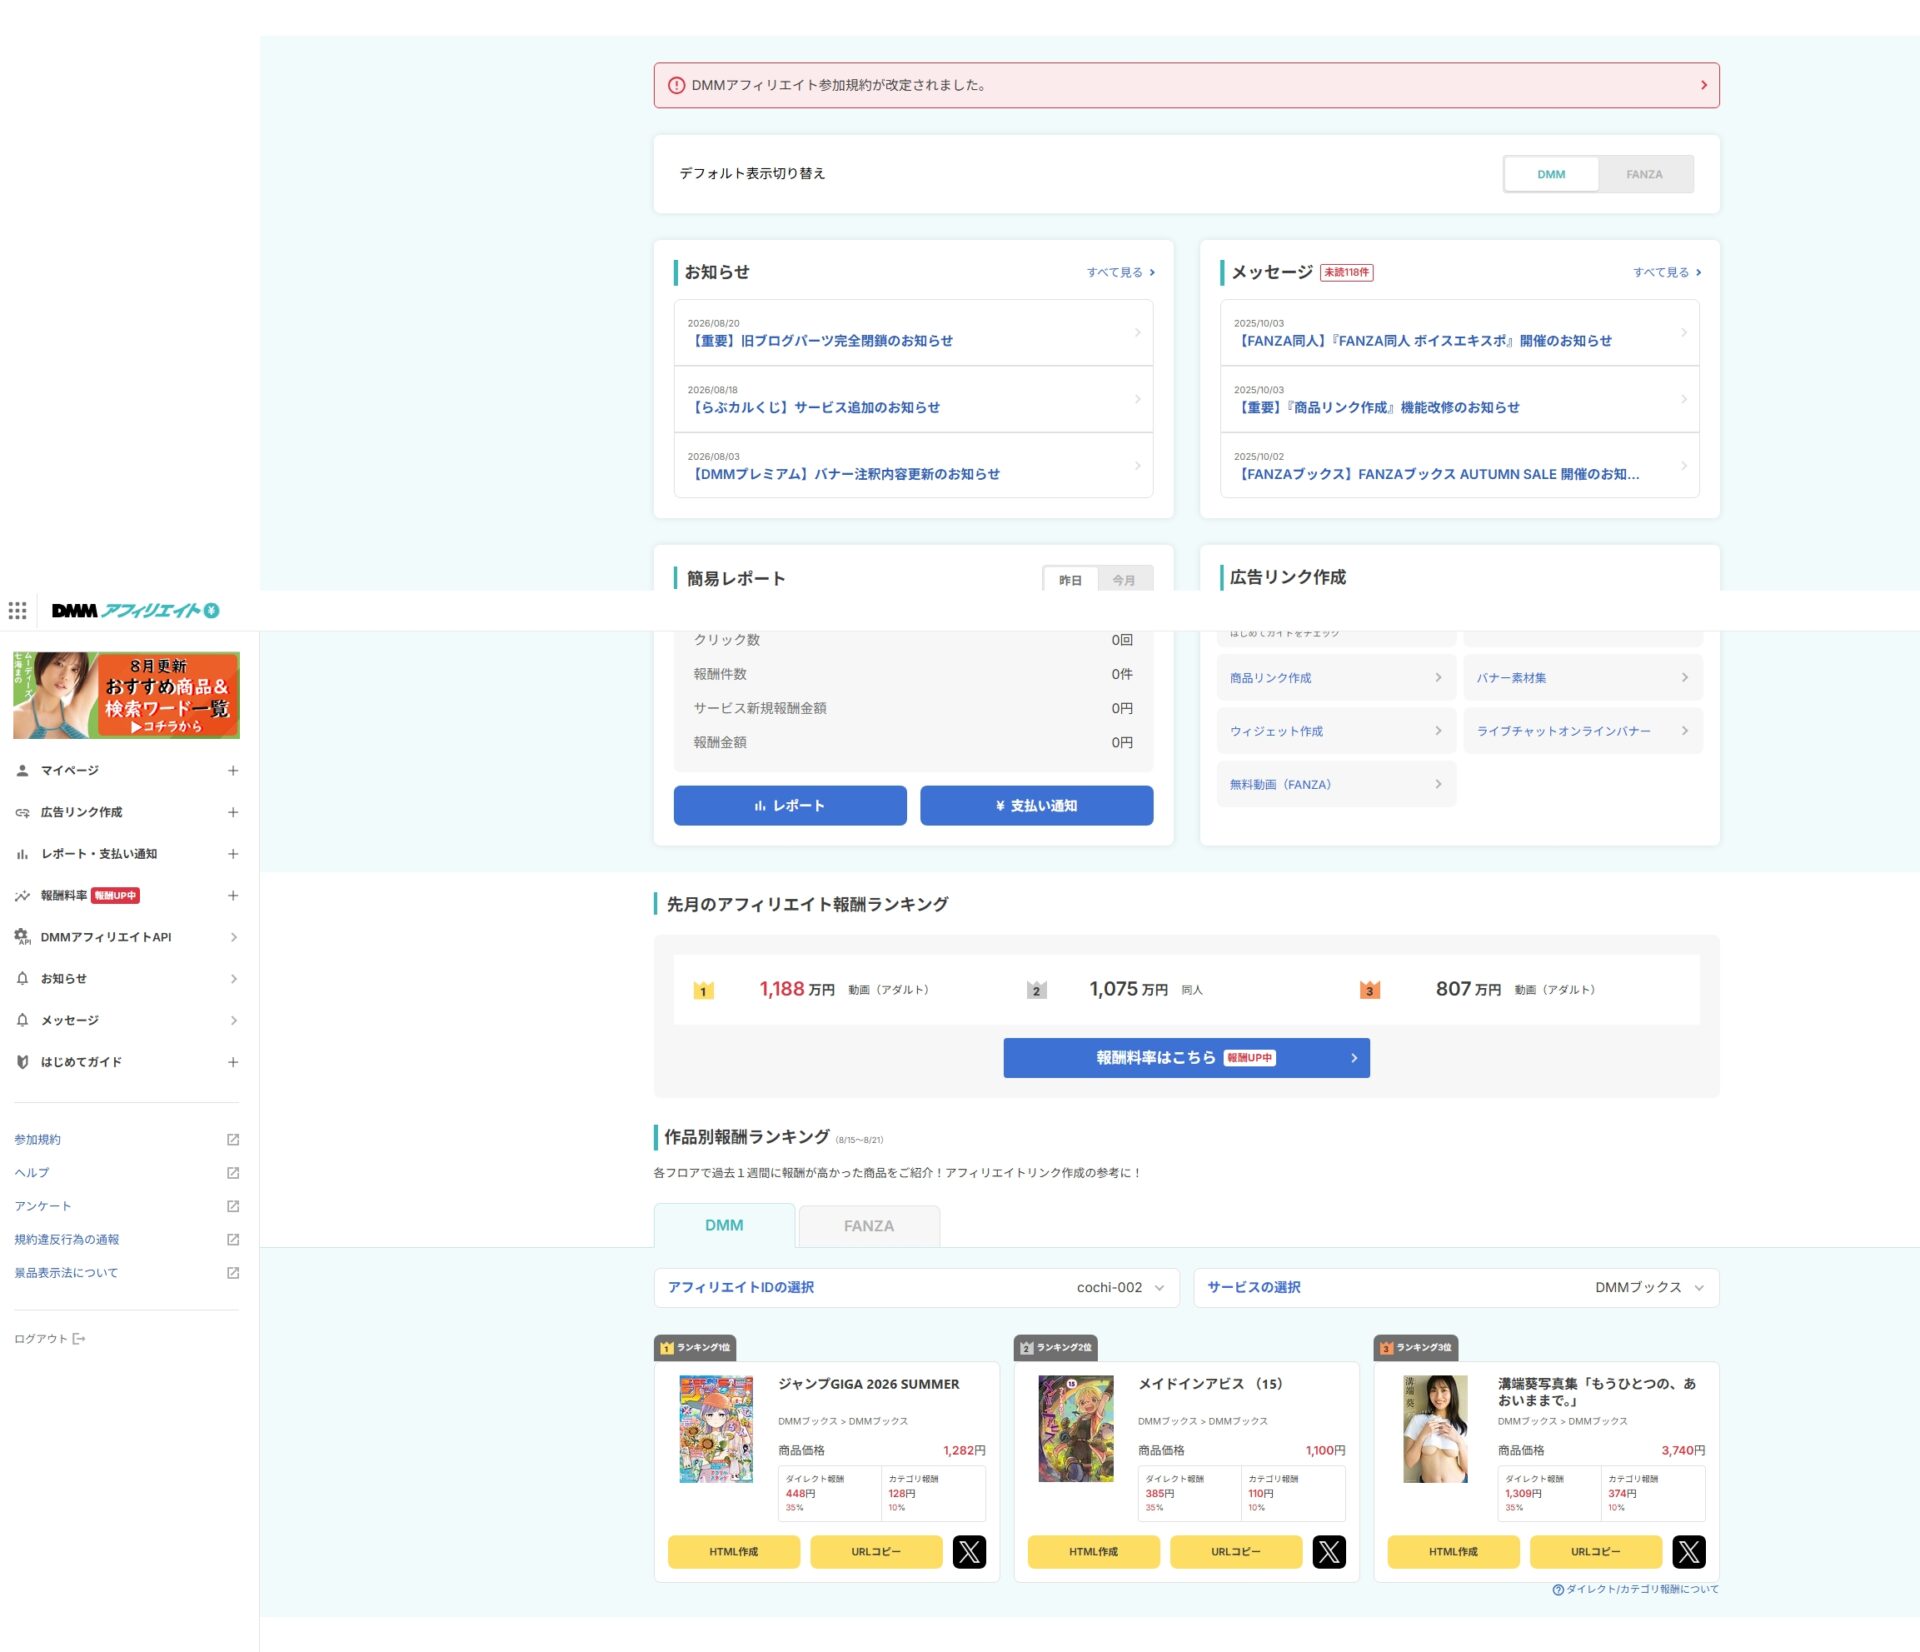
Task: Open 商品リンク作成 link
Action: tap(1337, 678)
